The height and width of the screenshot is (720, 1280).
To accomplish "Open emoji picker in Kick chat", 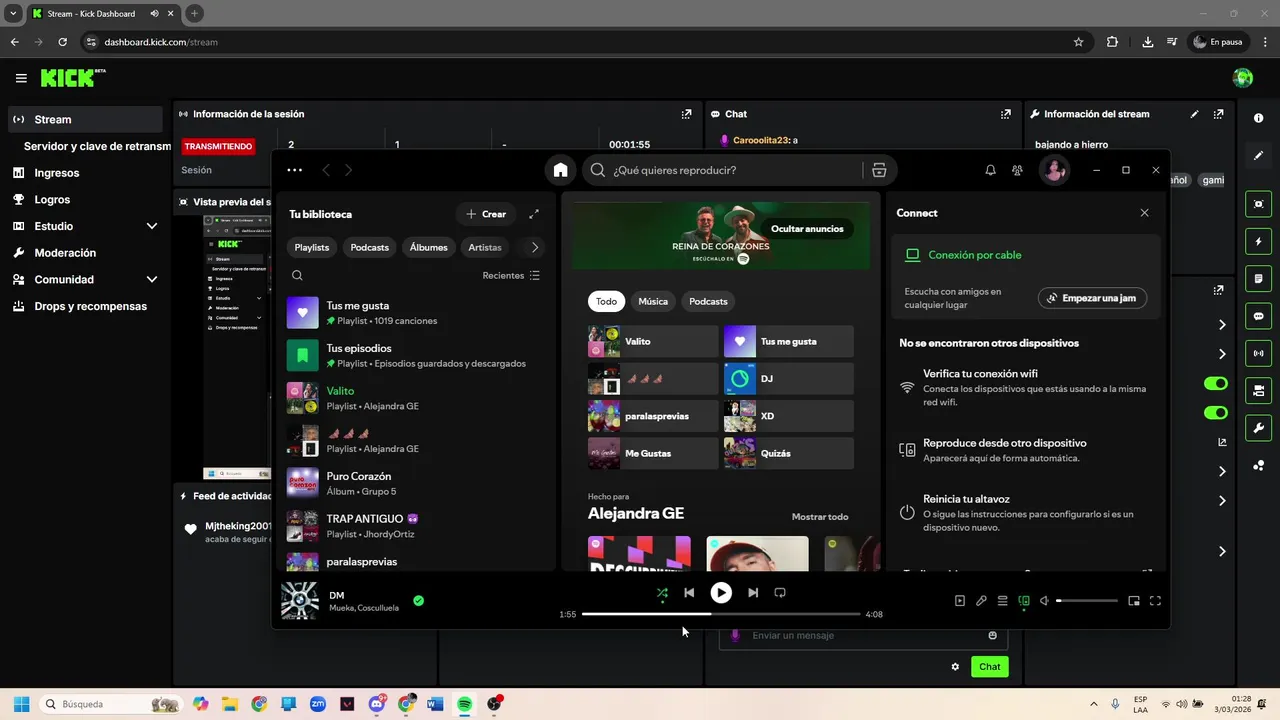I will [992, 635].
